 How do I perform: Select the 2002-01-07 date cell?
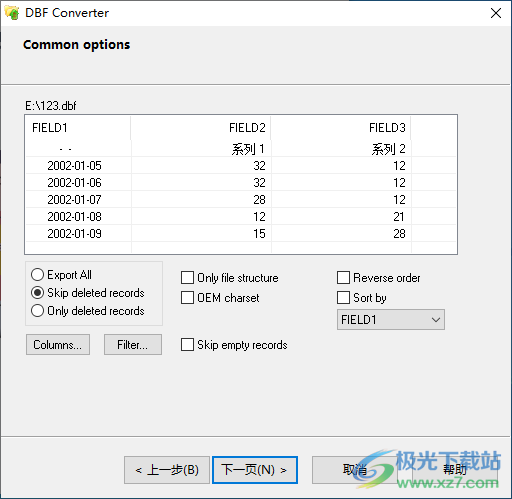click(x=78, y=200)
